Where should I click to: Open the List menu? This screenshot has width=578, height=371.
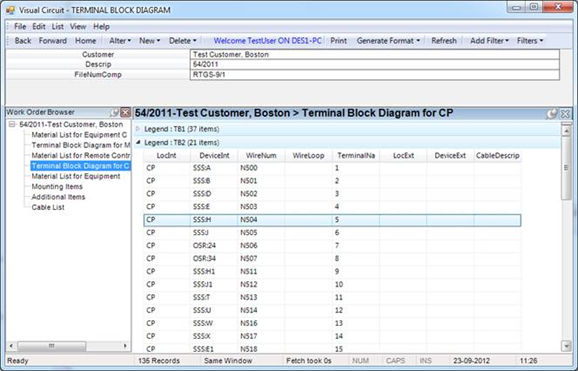click(x=58, y=27)
